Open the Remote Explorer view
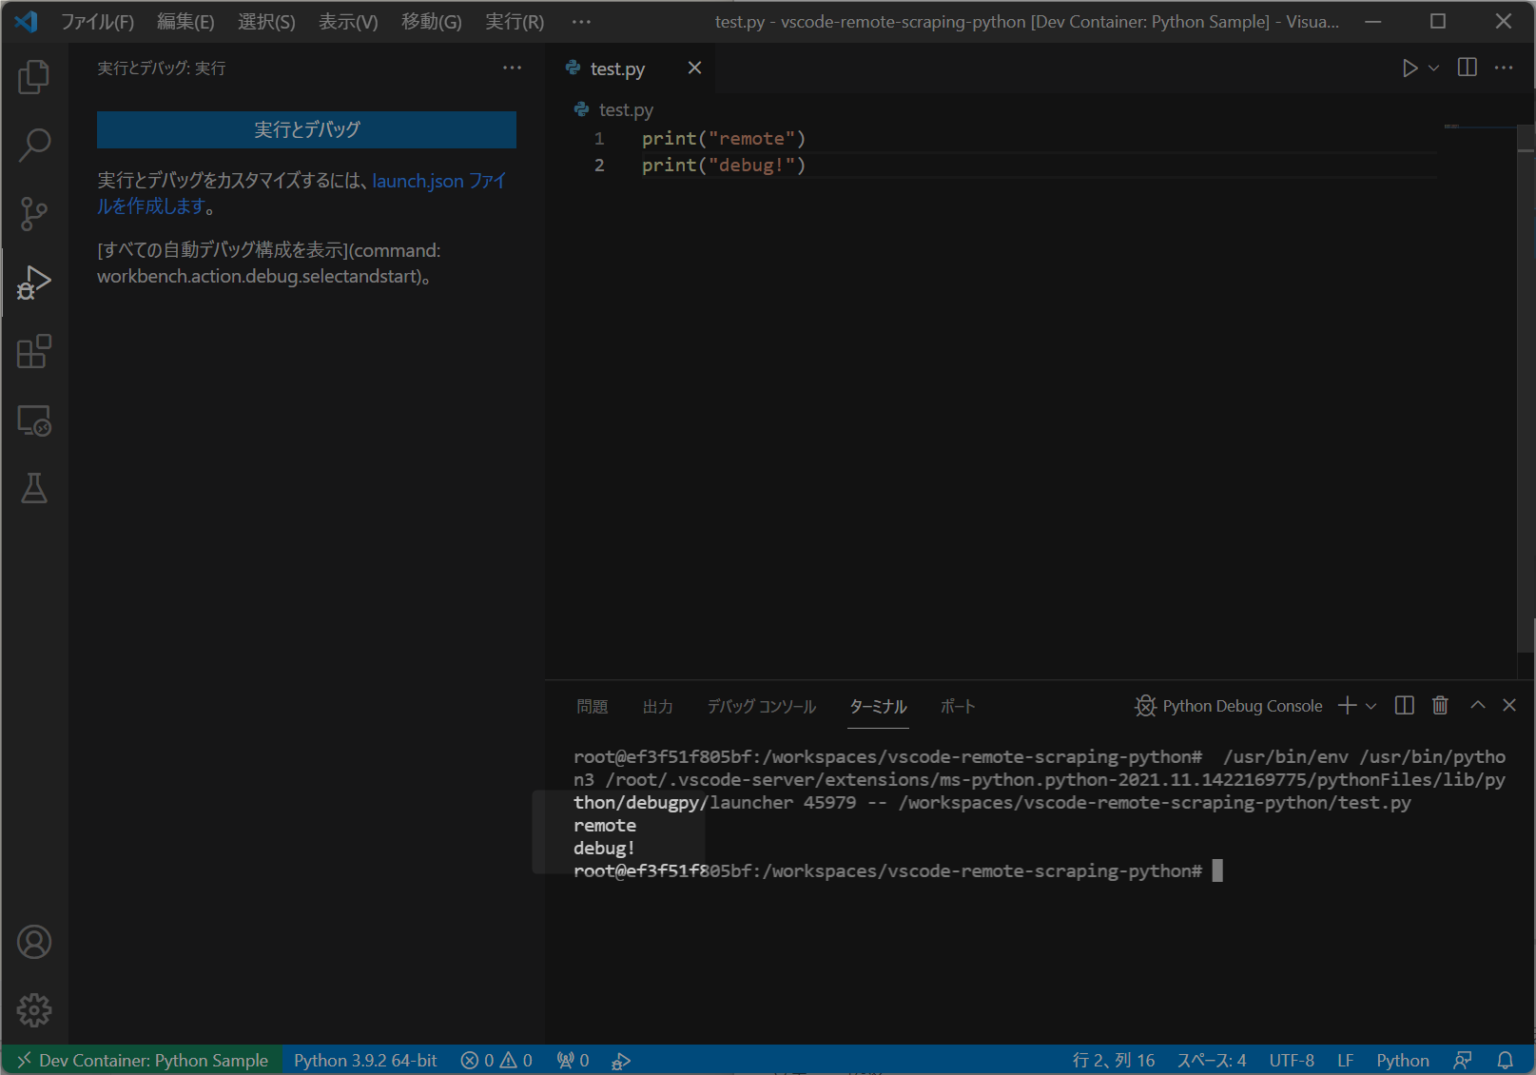1536x1075 pixels. 34,421
